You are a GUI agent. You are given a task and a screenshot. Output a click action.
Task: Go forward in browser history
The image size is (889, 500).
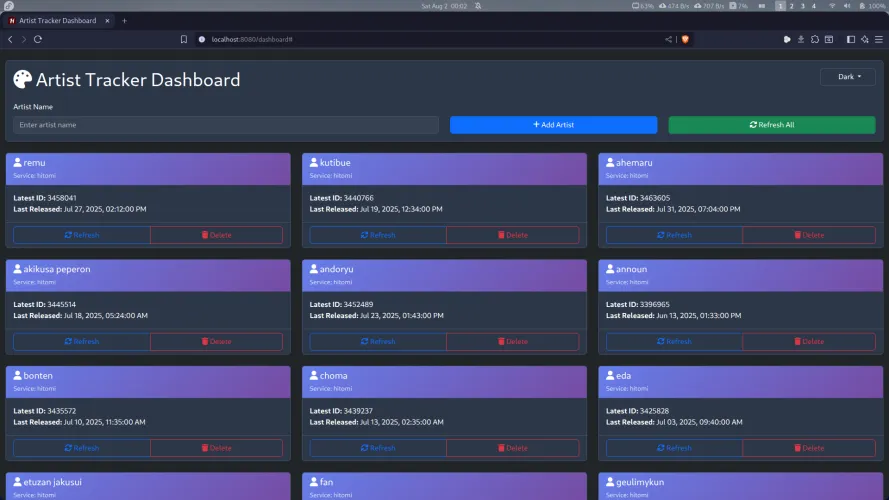tap(24, 39)
